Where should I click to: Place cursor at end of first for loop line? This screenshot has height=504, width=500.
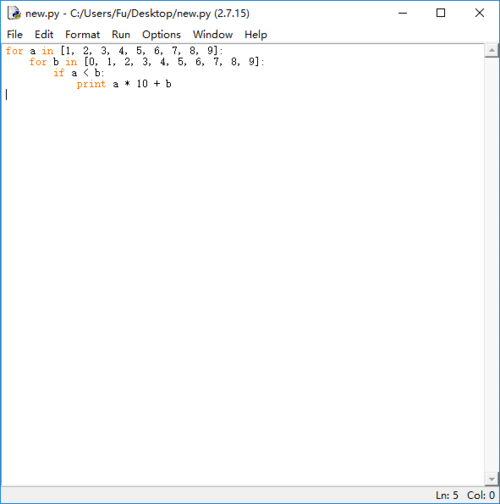pyautogui.click(x=223, y=51)
